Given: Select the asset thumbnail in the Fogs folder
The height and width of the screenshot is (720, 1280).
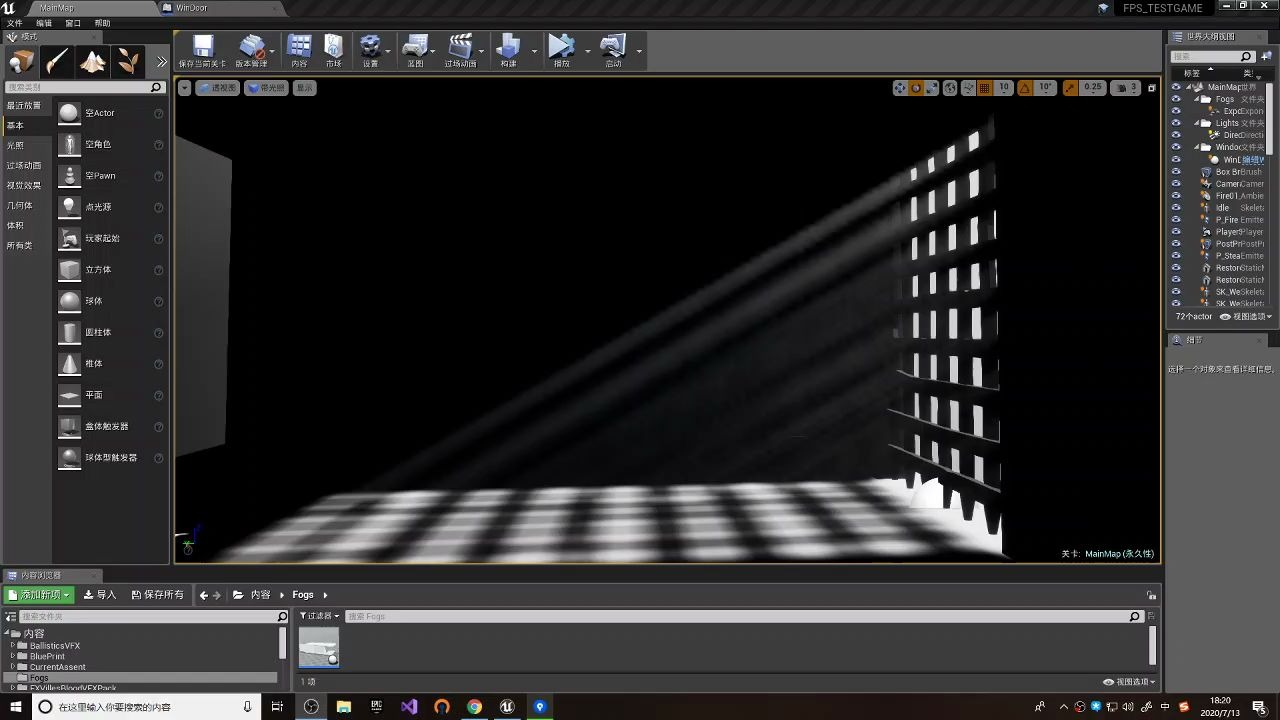Looking at the screenshot, I should point(319,646).
